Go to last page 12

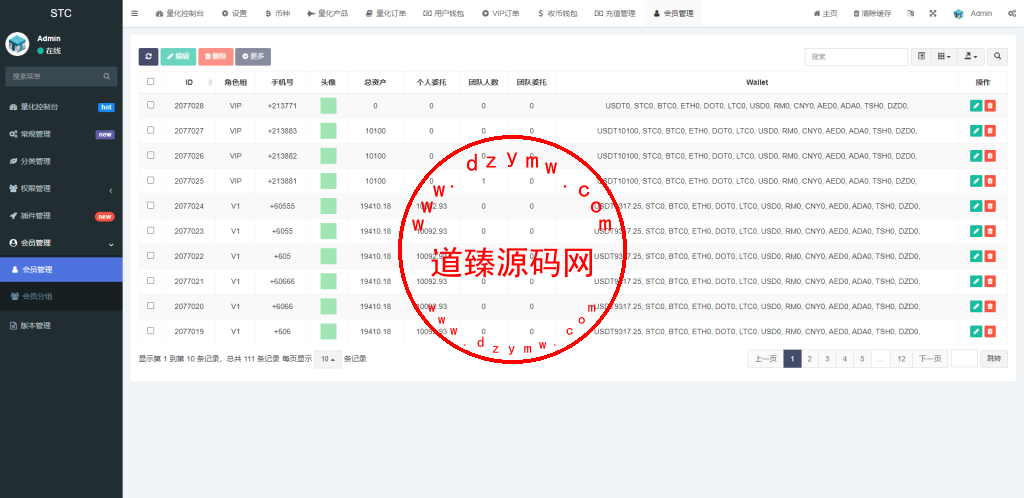click(901, 359)
